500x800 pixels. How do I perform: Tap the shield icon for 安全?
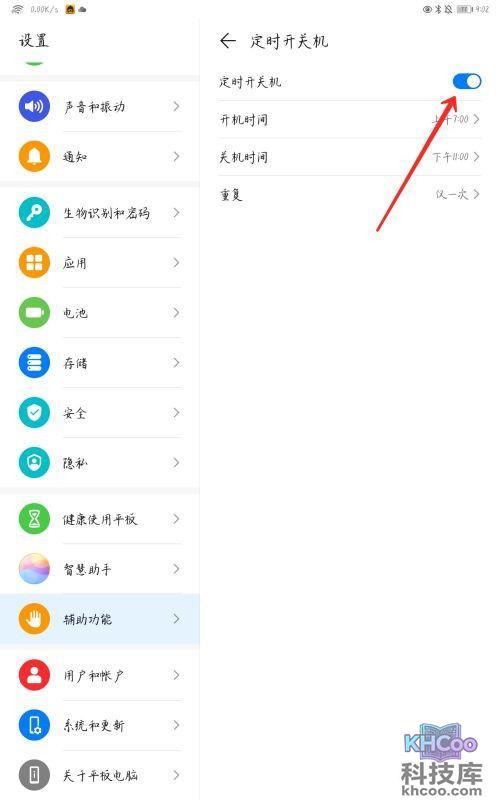point(34,413)
